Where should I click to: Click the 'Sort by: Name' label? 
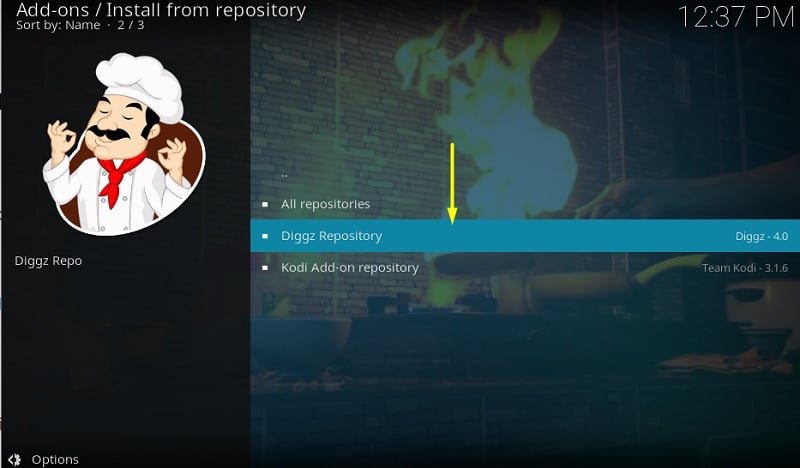58,25
